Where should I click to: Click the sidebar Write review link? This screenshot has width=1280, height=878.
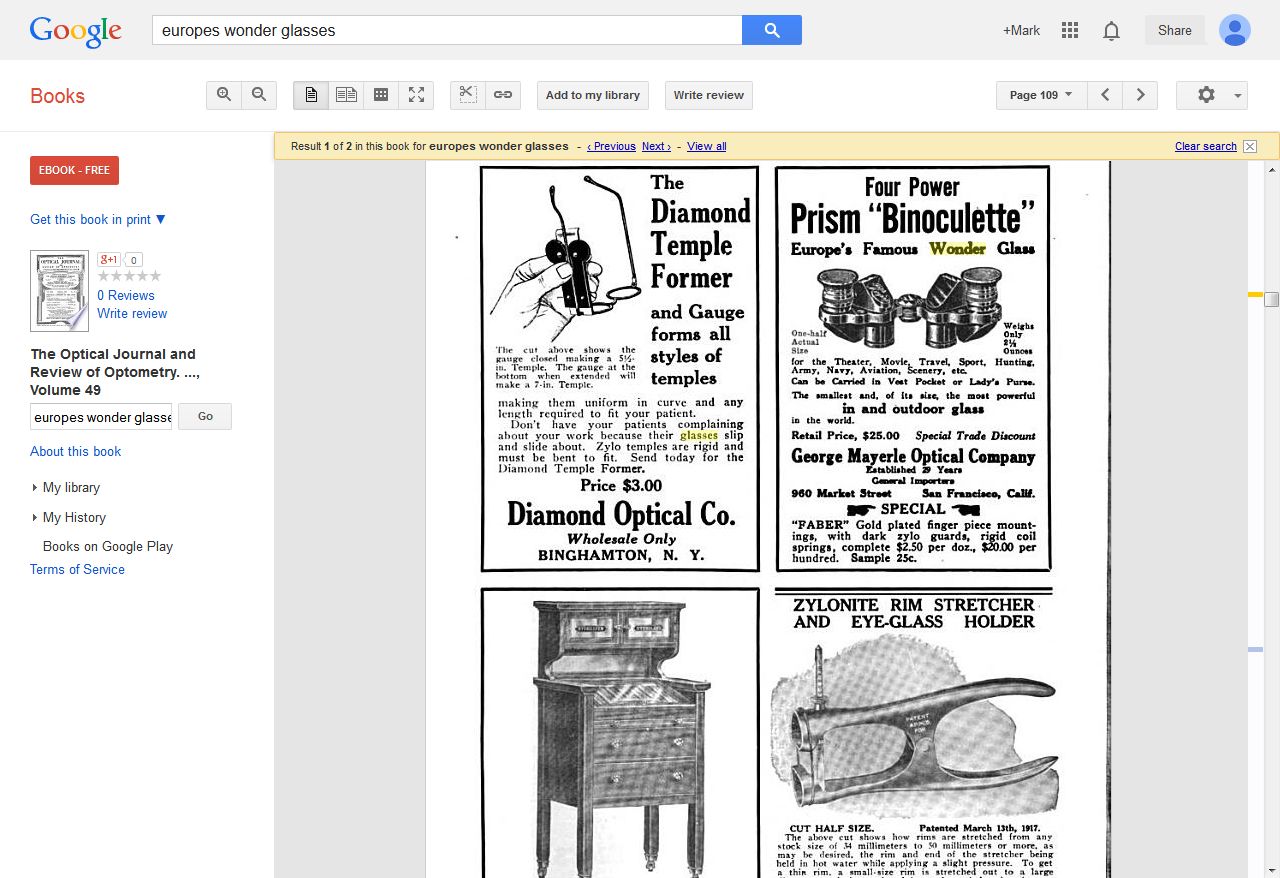click(x=132, y=313)
